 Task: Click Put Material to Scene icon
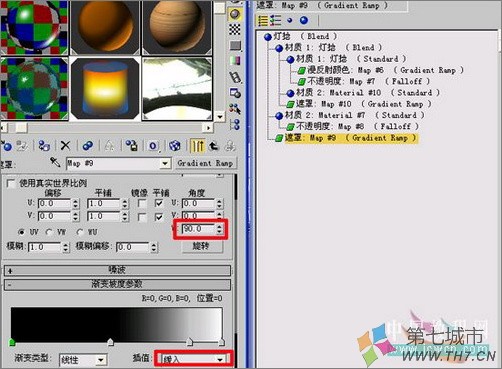point(22,146)
